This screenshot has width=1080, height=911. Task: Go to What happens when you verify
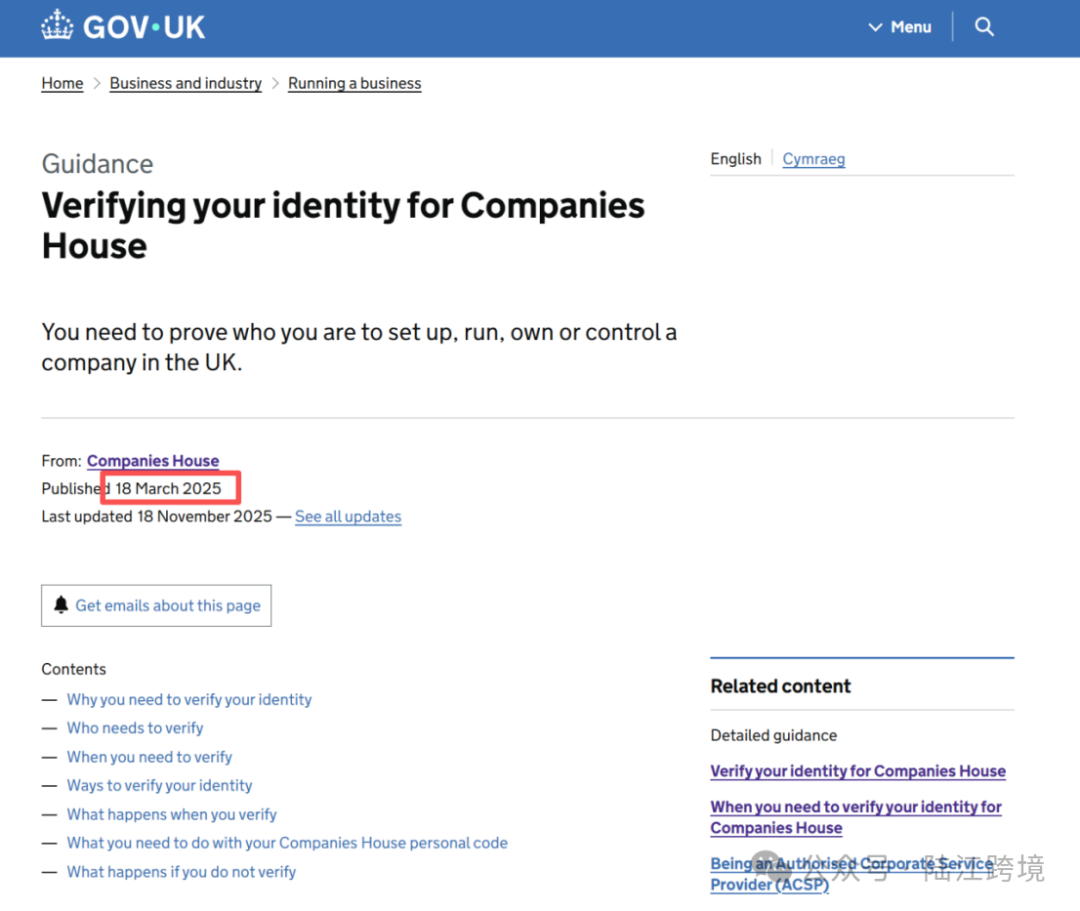coord(171,814)
